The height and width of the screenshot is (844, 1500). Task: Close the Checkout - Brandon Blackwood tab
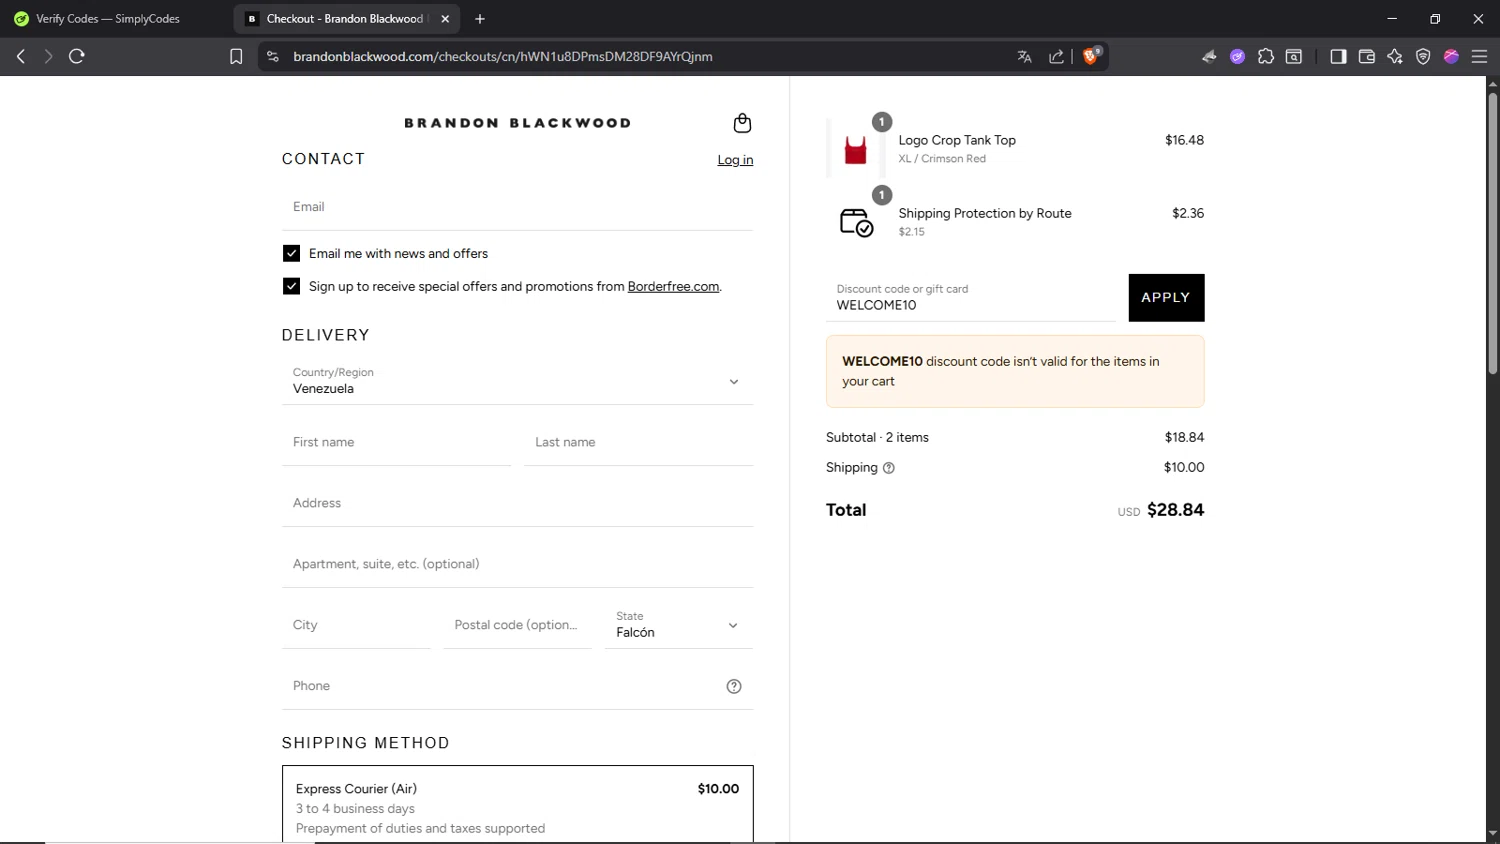click(x=445, y=19)
